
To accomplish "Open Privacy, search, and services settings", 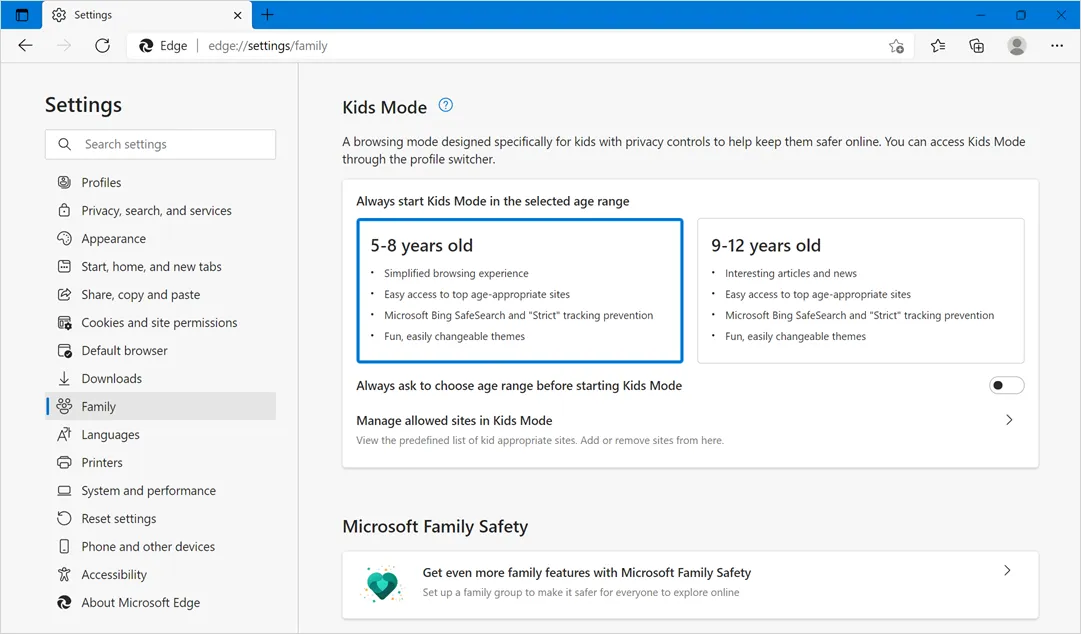I will tap(156, 211).
